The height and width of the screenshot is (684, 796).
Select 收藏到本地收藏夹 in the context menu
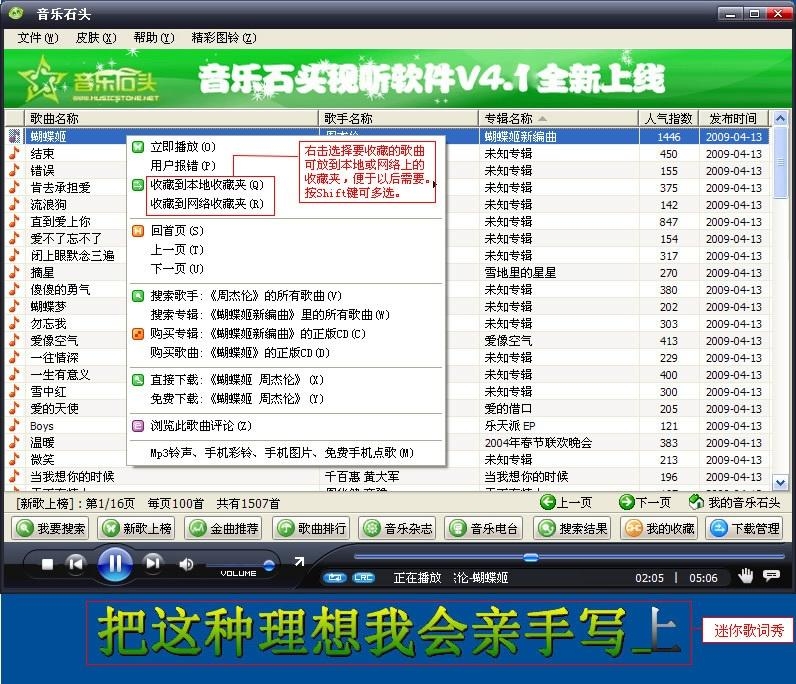click(x=206, y=185)
